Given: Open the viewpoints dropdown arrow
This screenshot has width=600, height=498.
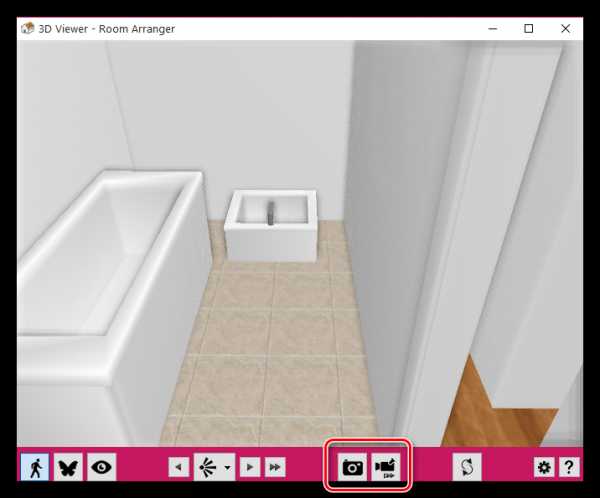Looking at the screenshot, I should (x=228, y=467).
